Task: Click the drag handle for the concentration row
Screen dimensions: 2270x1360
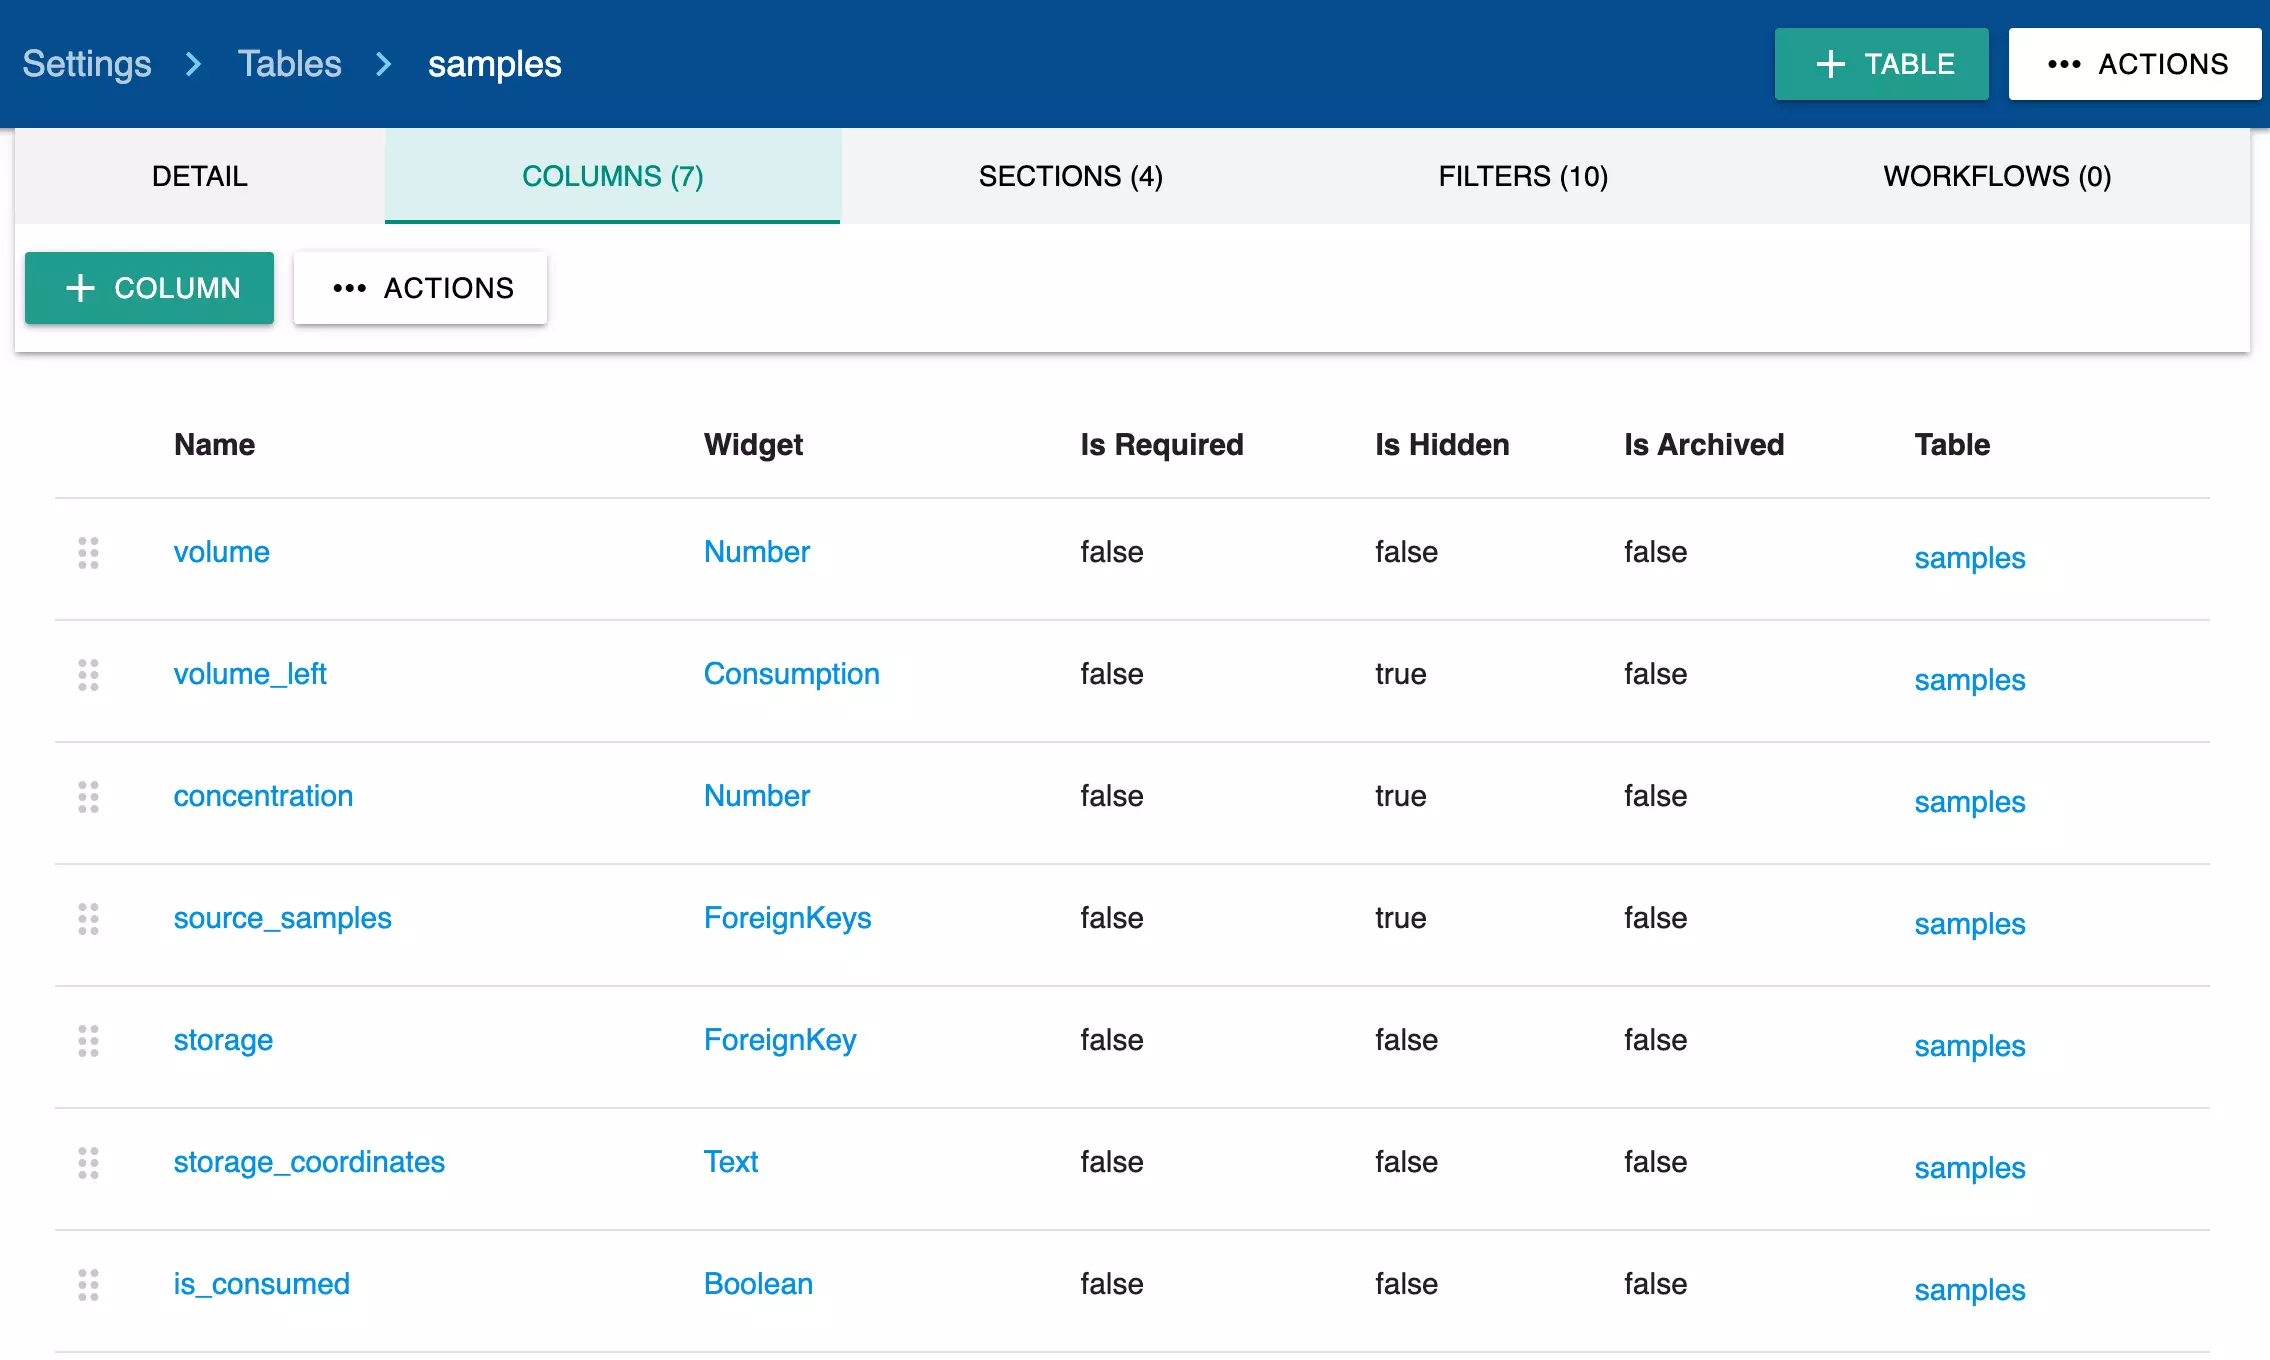Action: point(88,797)
